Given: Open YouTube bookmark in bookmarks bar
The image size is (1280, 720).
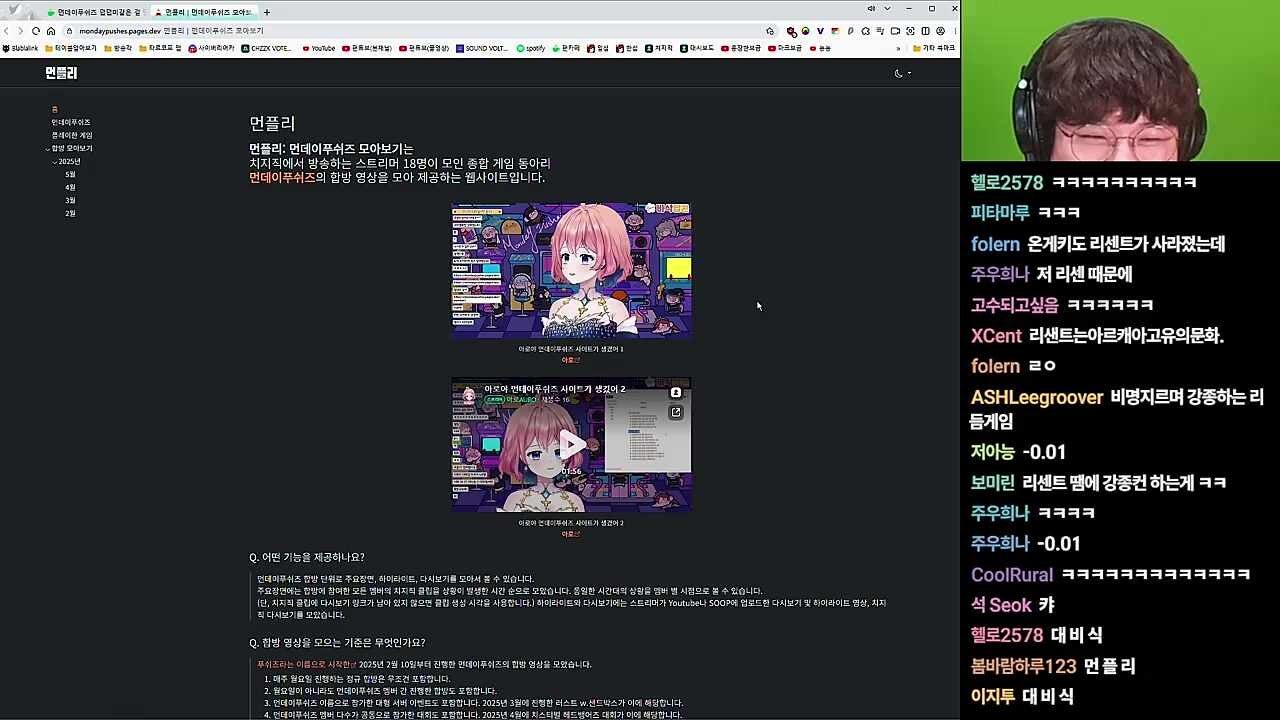Looking at the screenshot, I should click(319, 48).
